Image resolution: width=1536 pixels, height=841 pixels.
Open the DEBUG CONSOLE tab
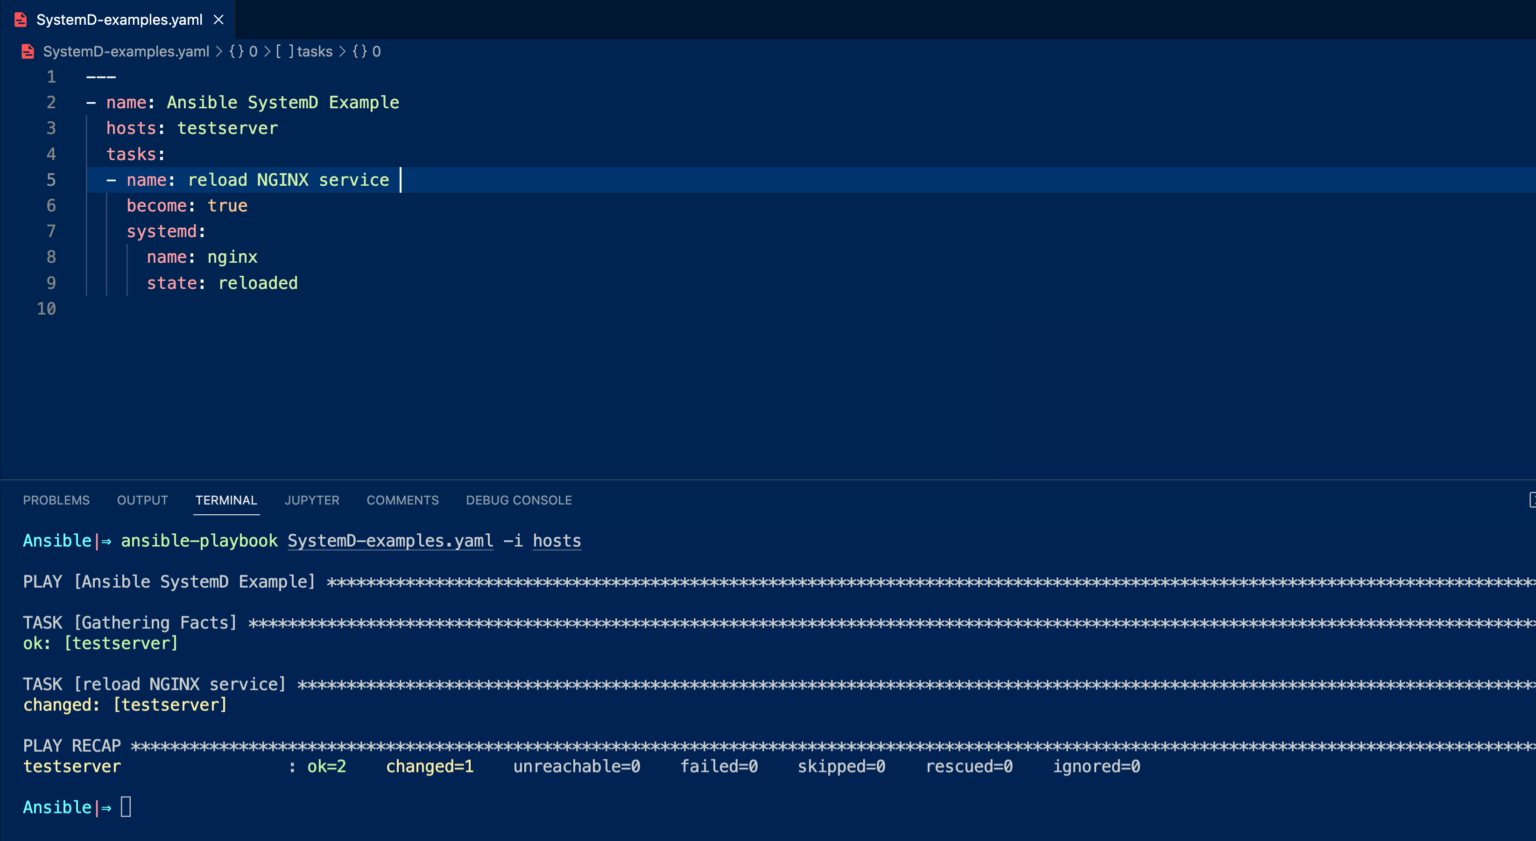click(x=518, y=500)
